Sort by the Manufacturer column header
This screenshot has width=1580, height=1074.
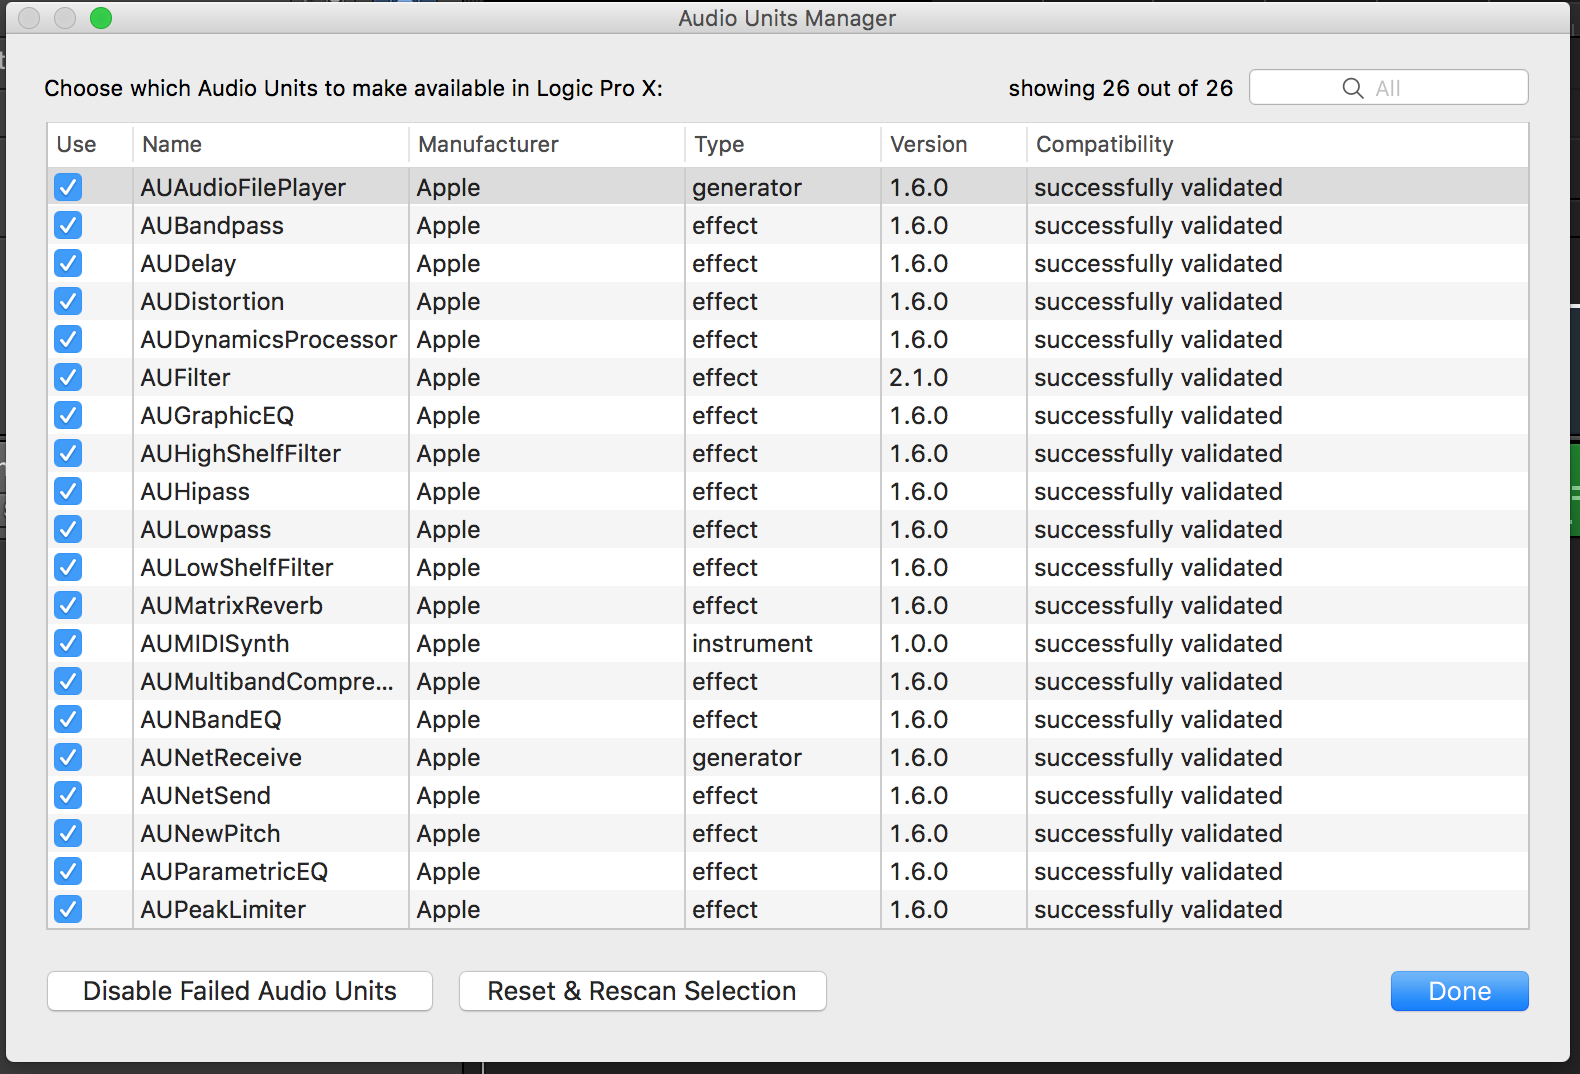tap(547, 144)
